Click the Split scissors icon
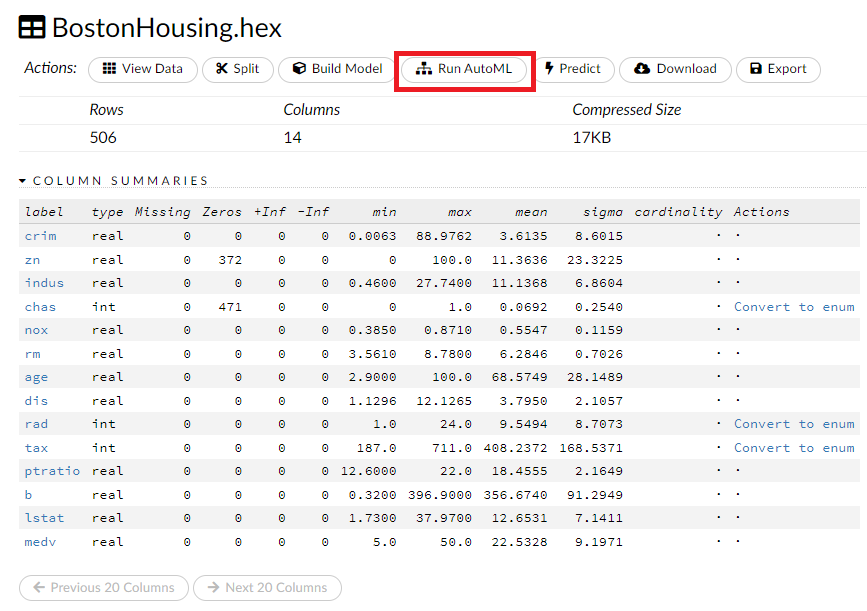This screenshot has height=611, width=867. coord(221,69)
